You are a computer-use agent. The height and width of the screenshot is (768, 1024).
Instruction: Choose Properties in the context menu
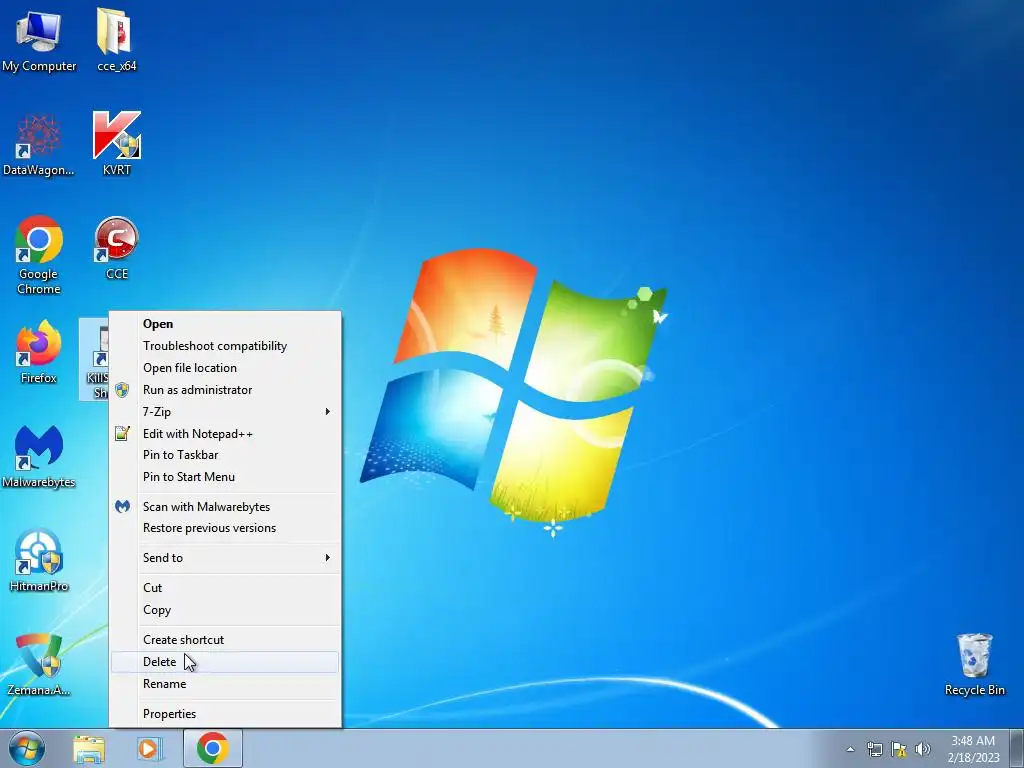coord(225,714)
